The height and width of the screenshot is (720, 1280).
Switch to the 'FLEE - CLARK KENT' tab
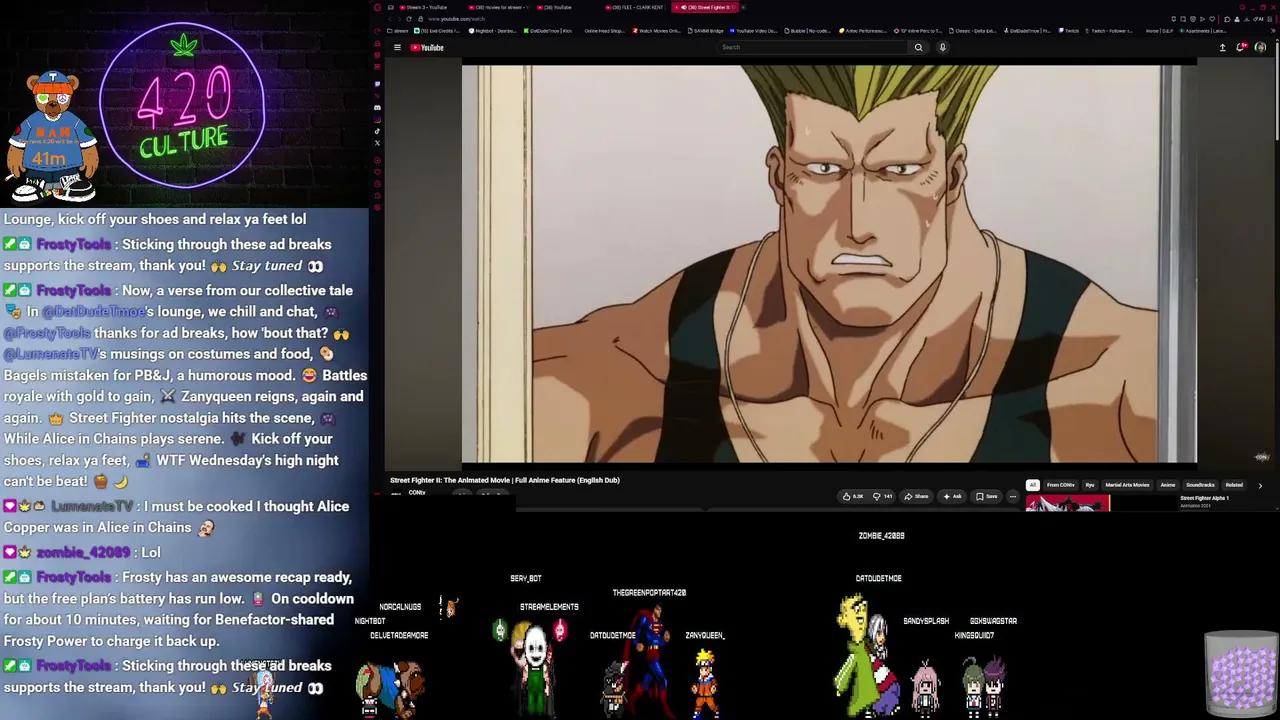(x=636, y=7)
